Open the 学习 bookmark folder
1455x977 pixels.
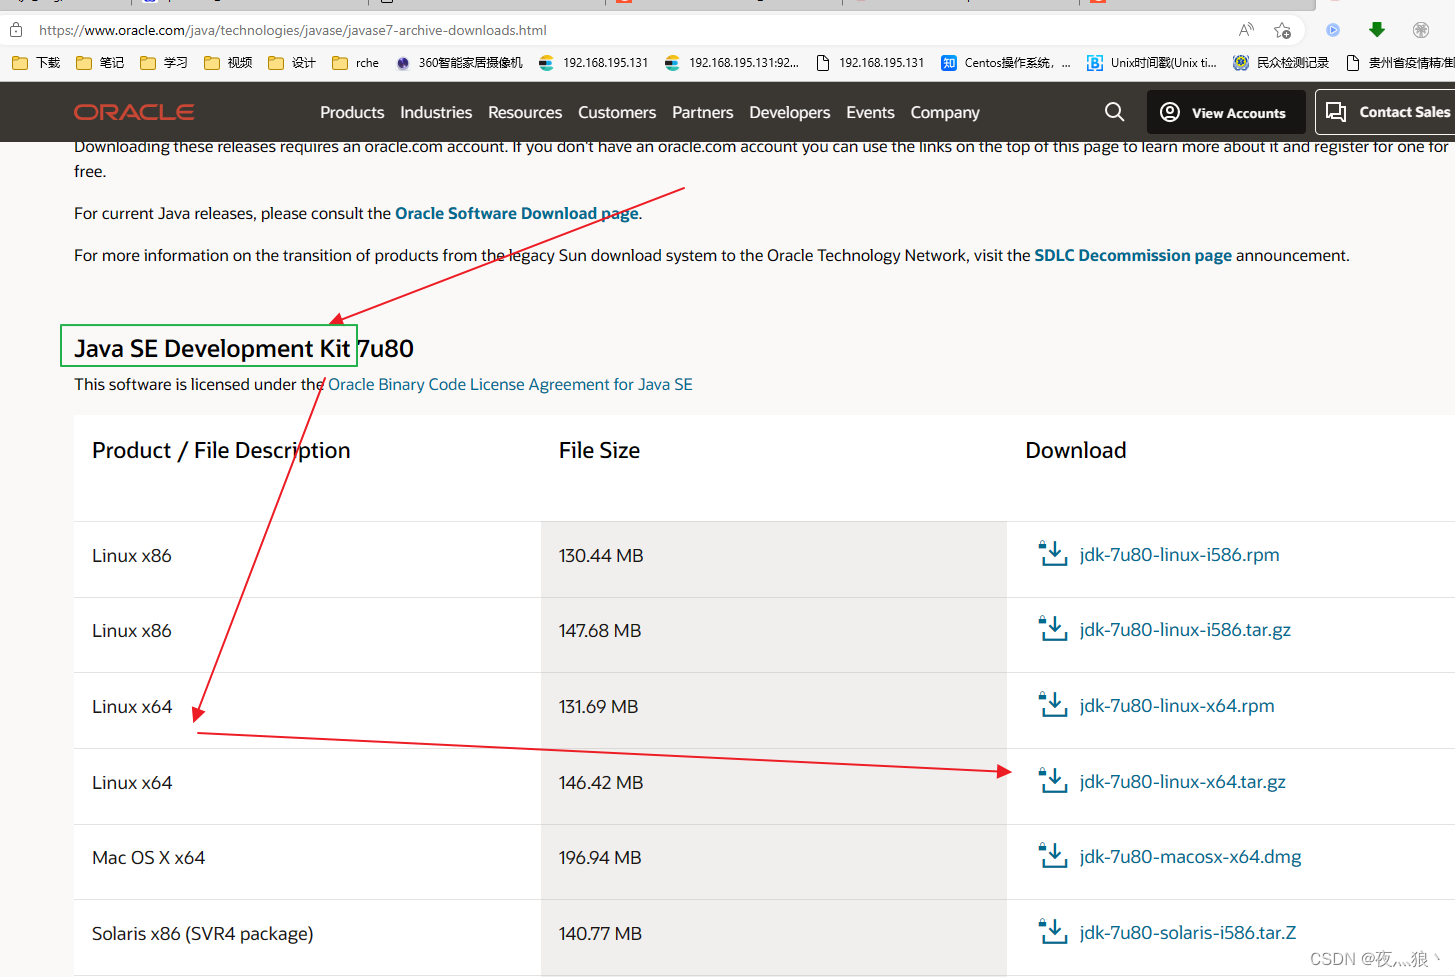(x=164, y=63)
